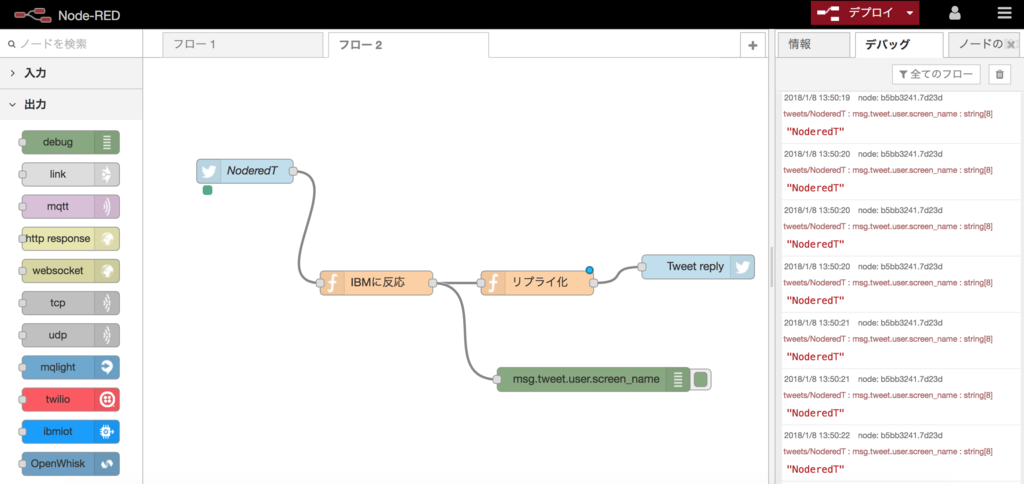
Task: Open the Deploy dropdown arrow
Action: coord(910,13)
